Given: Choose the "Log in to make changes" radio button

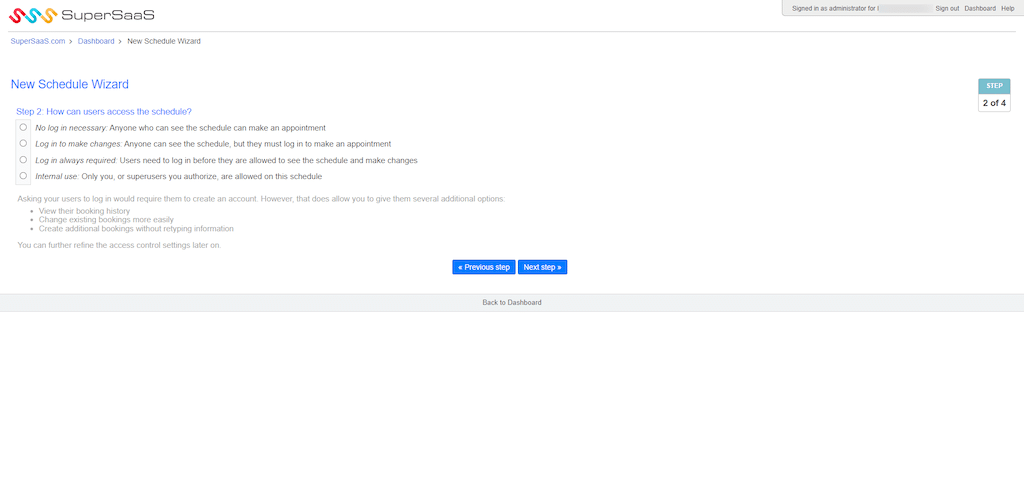Looking at the screenshot, I should click(x=24, y=143).
